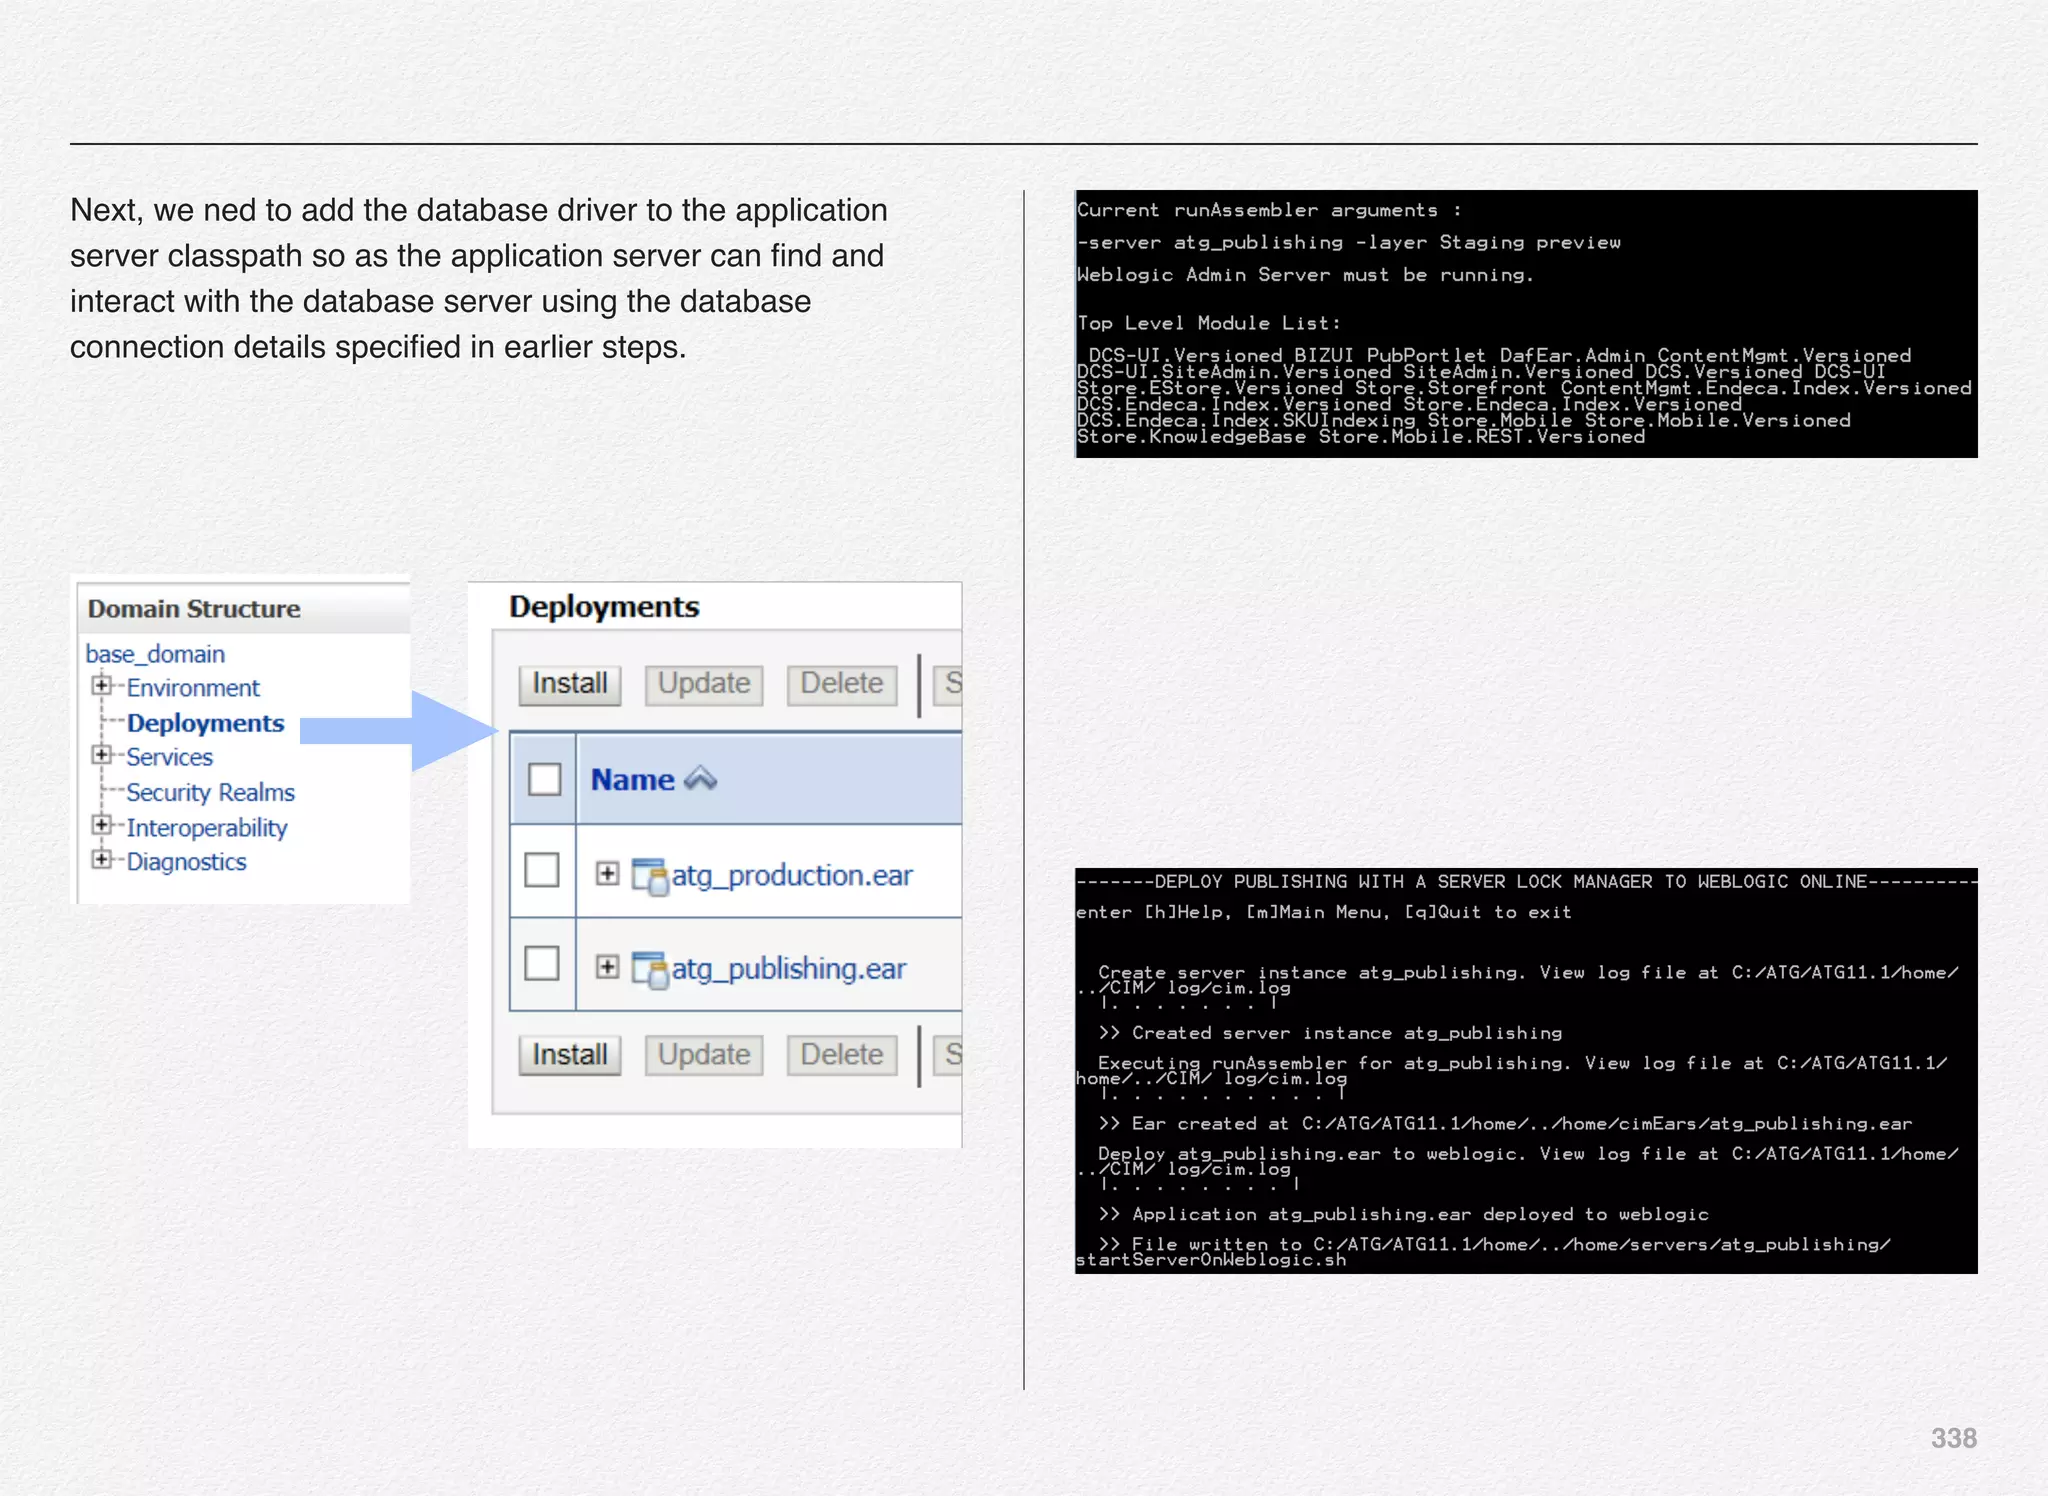Expand the atg_production.ear deployment row
The width and height of the screenshot is (2048, 1496).
[x=607, y=874]
